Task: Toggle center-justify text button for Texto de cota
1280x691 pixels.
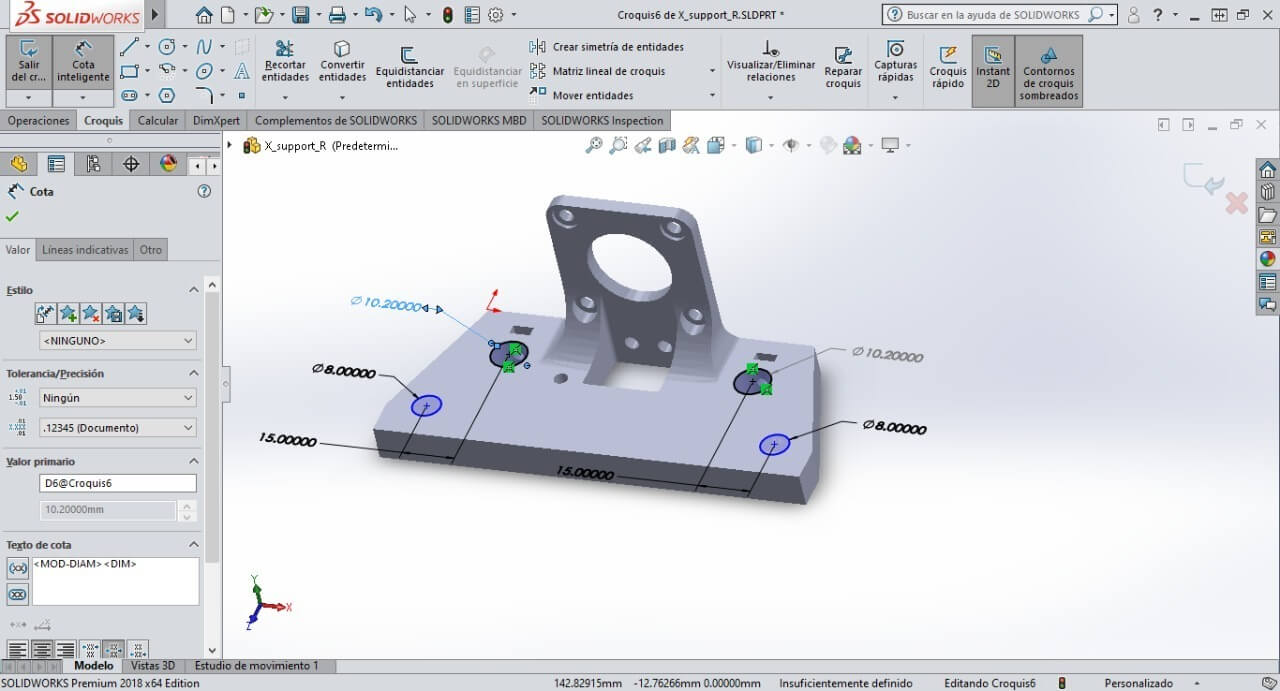Action: [42, 650]
